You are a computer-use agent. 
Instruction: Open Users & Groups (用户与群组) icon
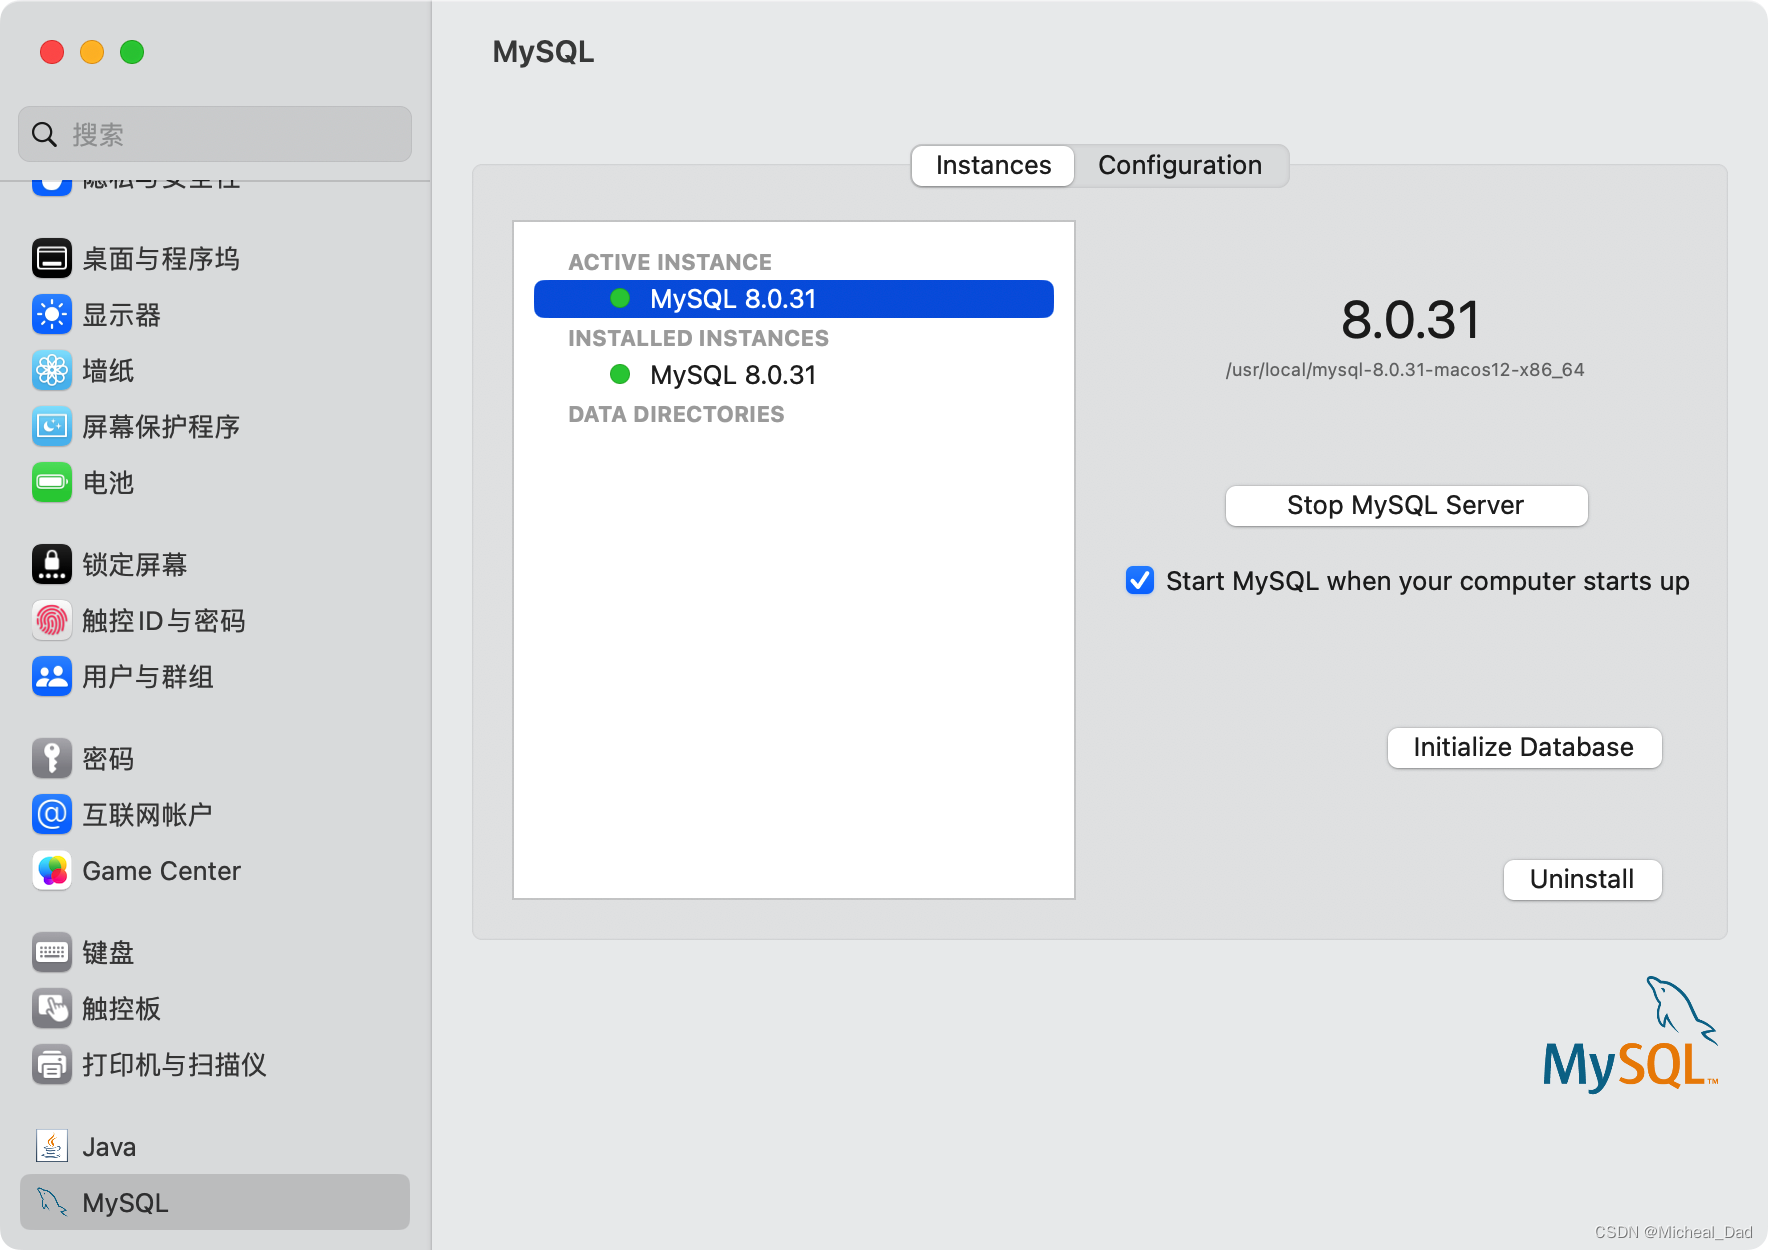pyautogui.click(x=52, y=677)
